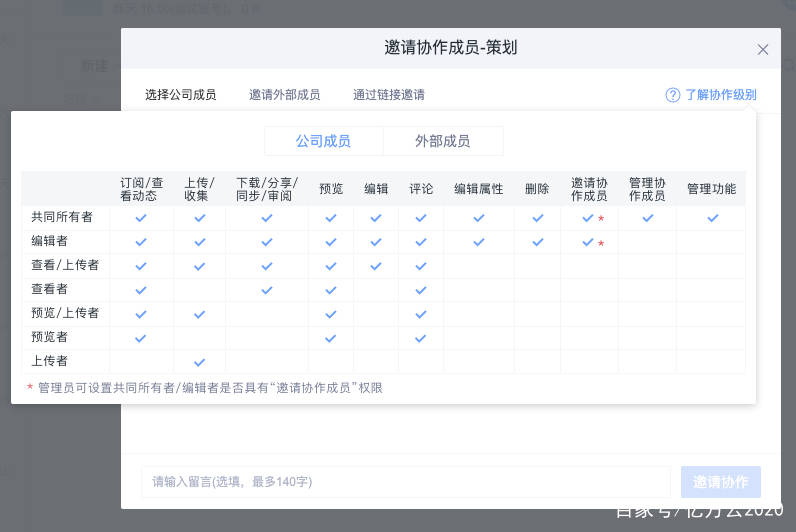This screenshot has width=796, height=532.
Task: Click the 共同所有者 row label
Action: point(62,217)
